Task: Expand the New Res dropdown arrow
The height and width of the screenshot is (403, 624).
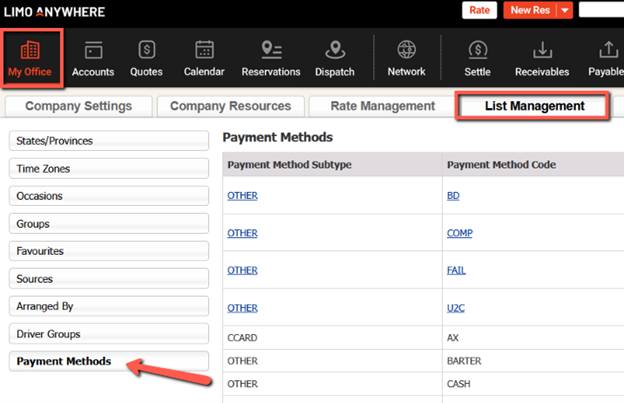Action: click(565, 11)
